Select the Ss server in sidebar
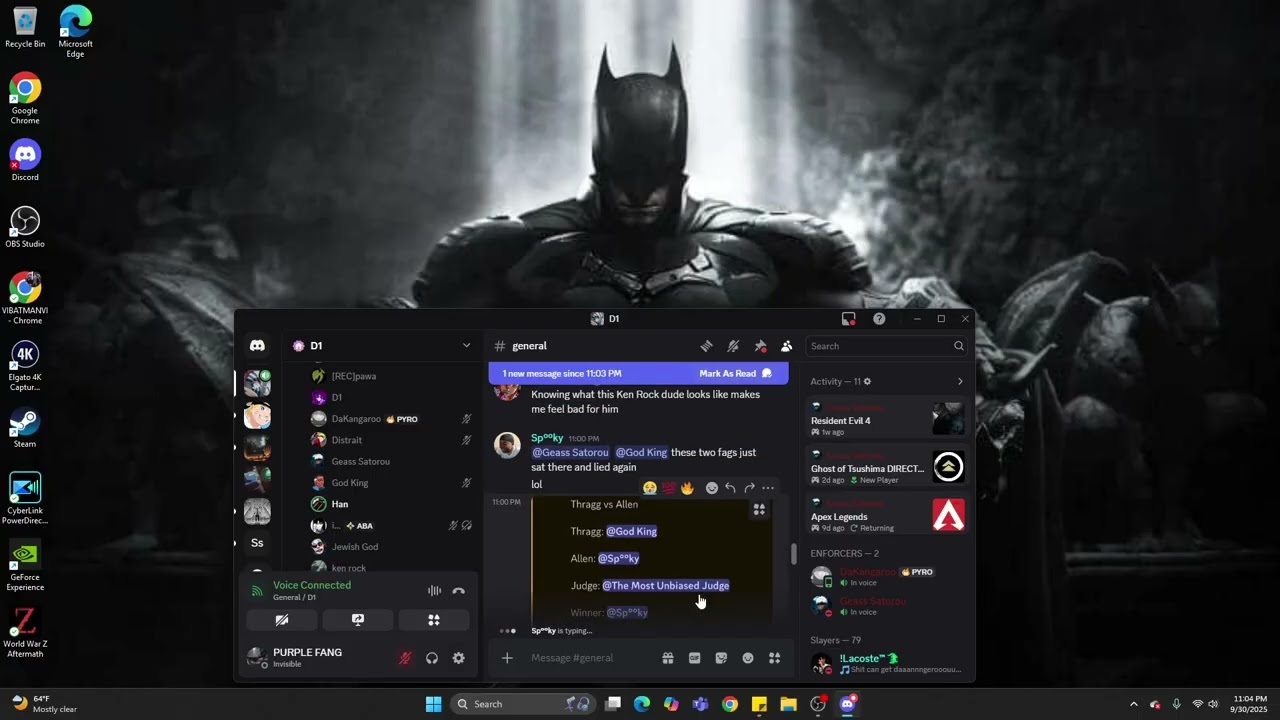Viewport: 1280px width, 720px height. 257,543
